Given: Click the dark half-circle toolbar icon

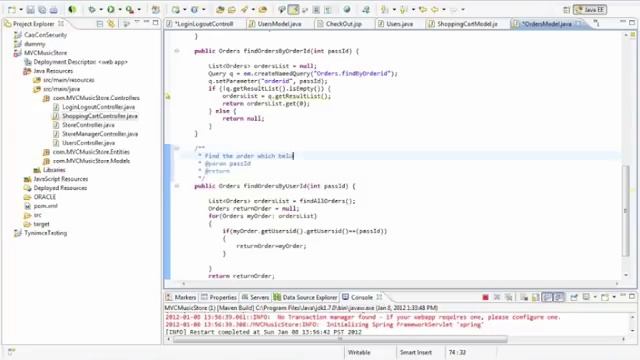Looking at the screenshot, I should [73, 9].
